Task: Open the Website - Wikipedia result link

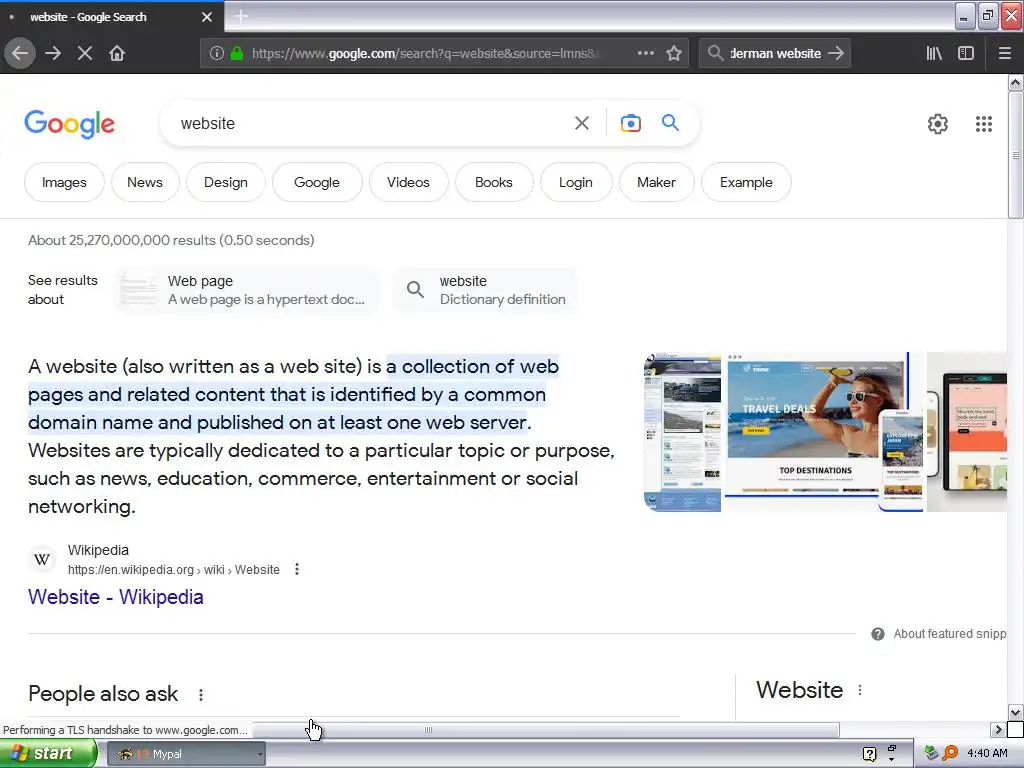Action: [116, 597]
